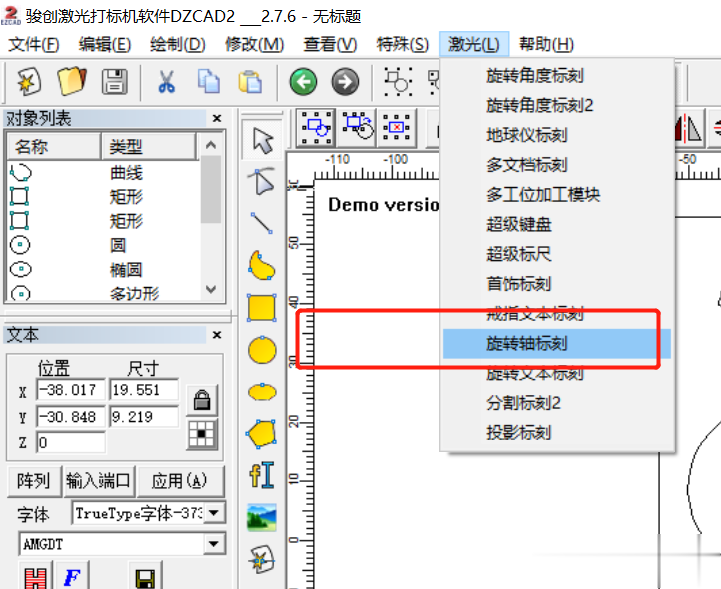Click the save text floppy icon

(145, 576)
